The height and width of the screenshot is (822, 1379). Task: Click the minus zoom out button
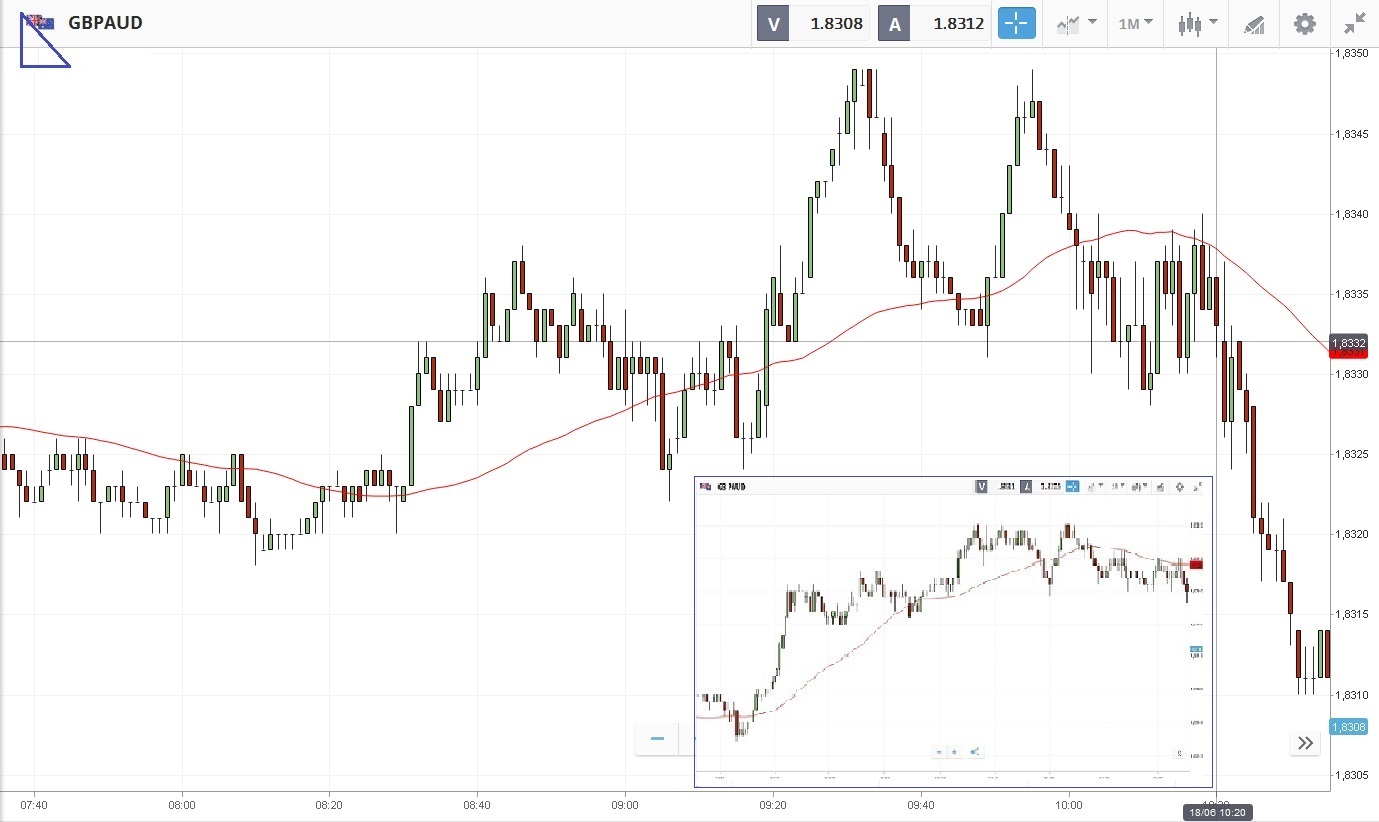[657, 739]
